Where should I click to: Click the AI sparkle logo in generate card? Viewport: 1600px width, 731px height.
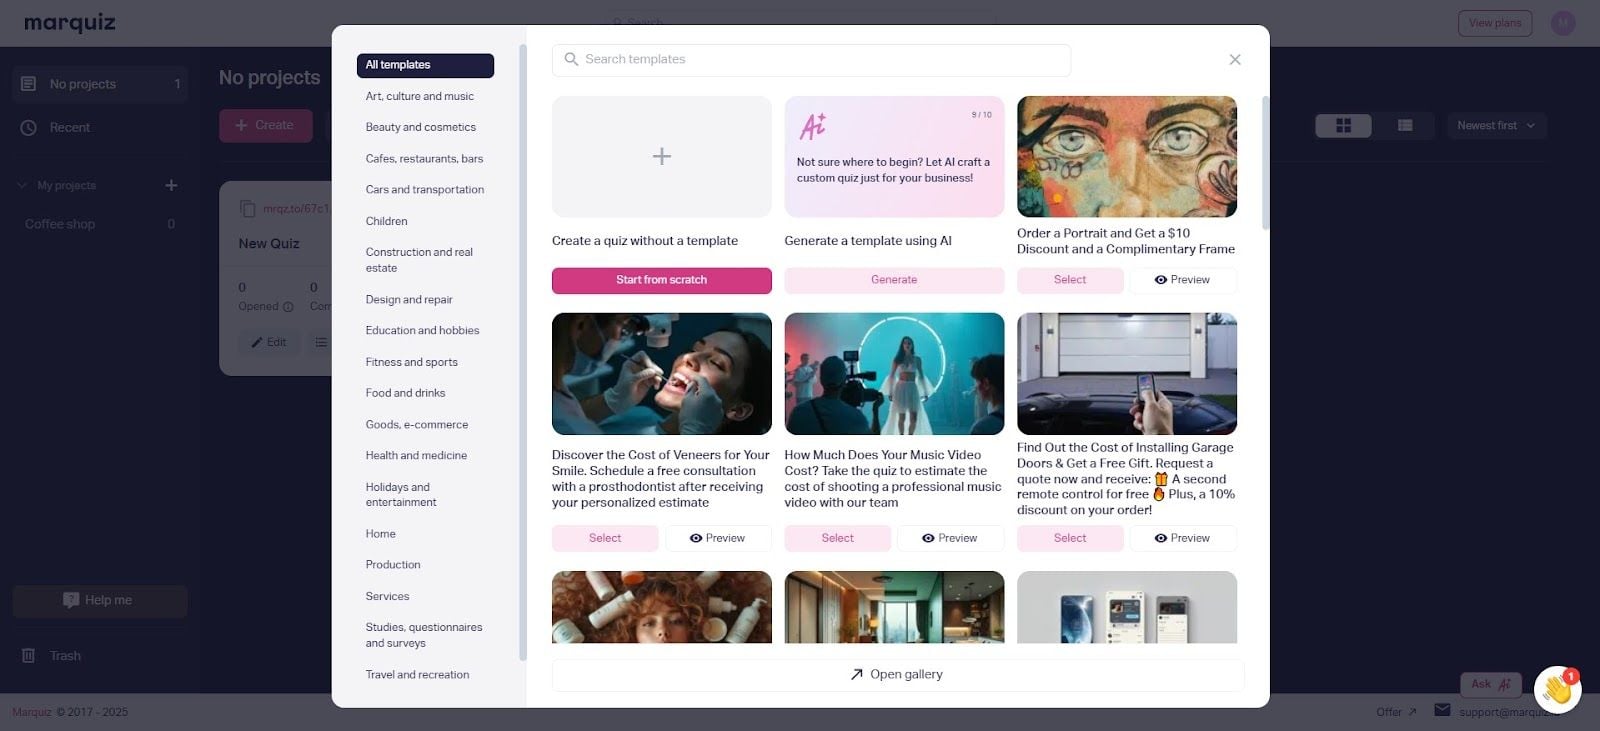pos(812,126)
